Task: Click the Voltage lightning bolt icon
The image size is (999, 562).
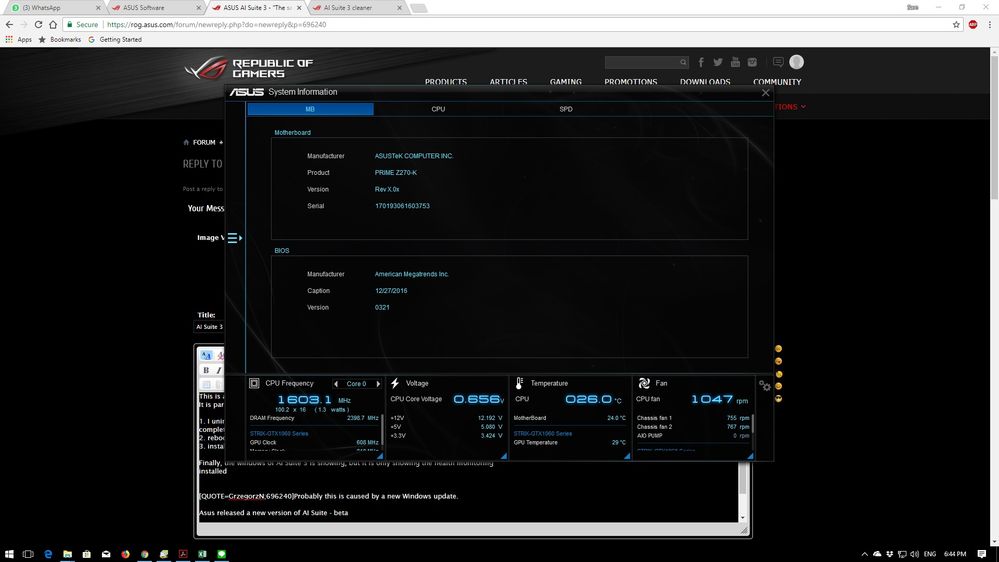Action: pos(395,383)
